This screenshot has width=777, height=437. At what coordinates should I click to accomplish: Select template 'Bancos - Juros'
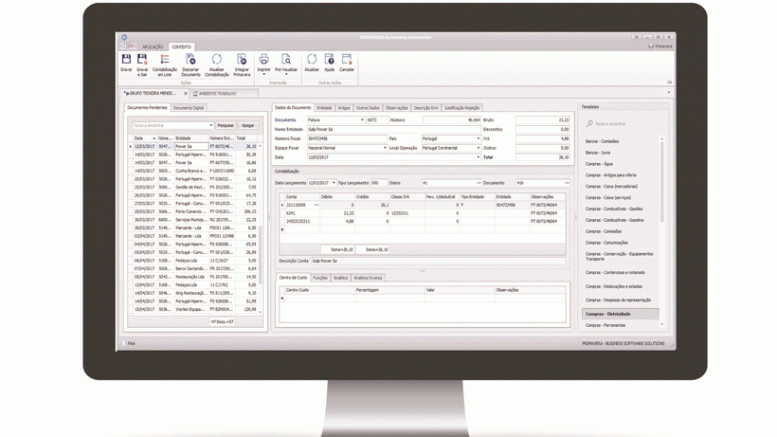pos(598,153)
